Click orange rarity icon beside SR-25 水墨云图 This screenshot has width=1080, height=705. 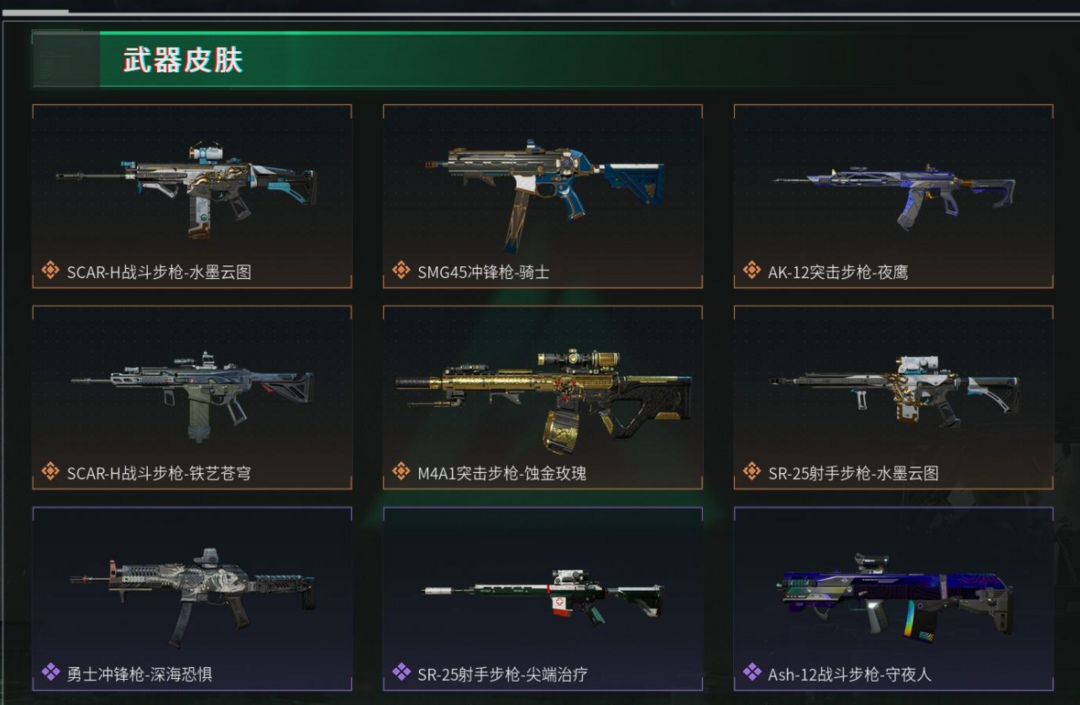[x=751, y=472]
